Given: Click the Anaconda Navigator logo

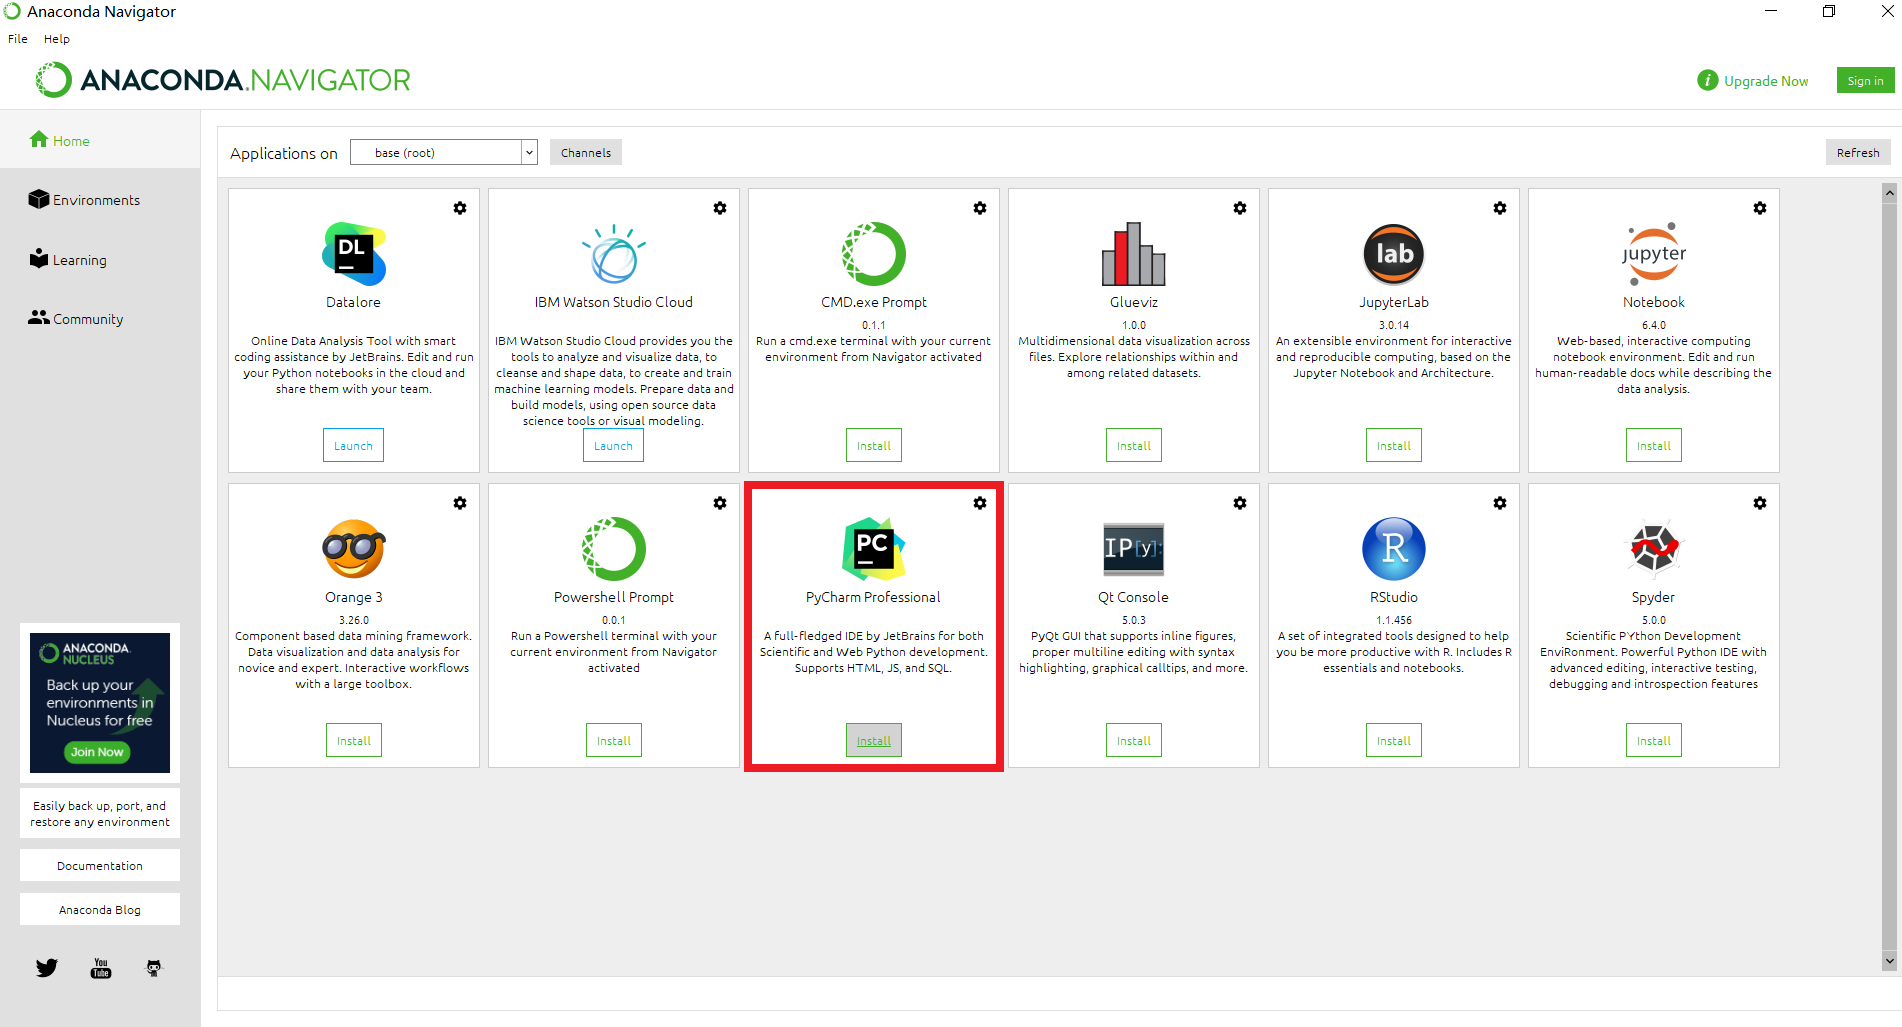Looking at the screenshot, I should point(223,80).
